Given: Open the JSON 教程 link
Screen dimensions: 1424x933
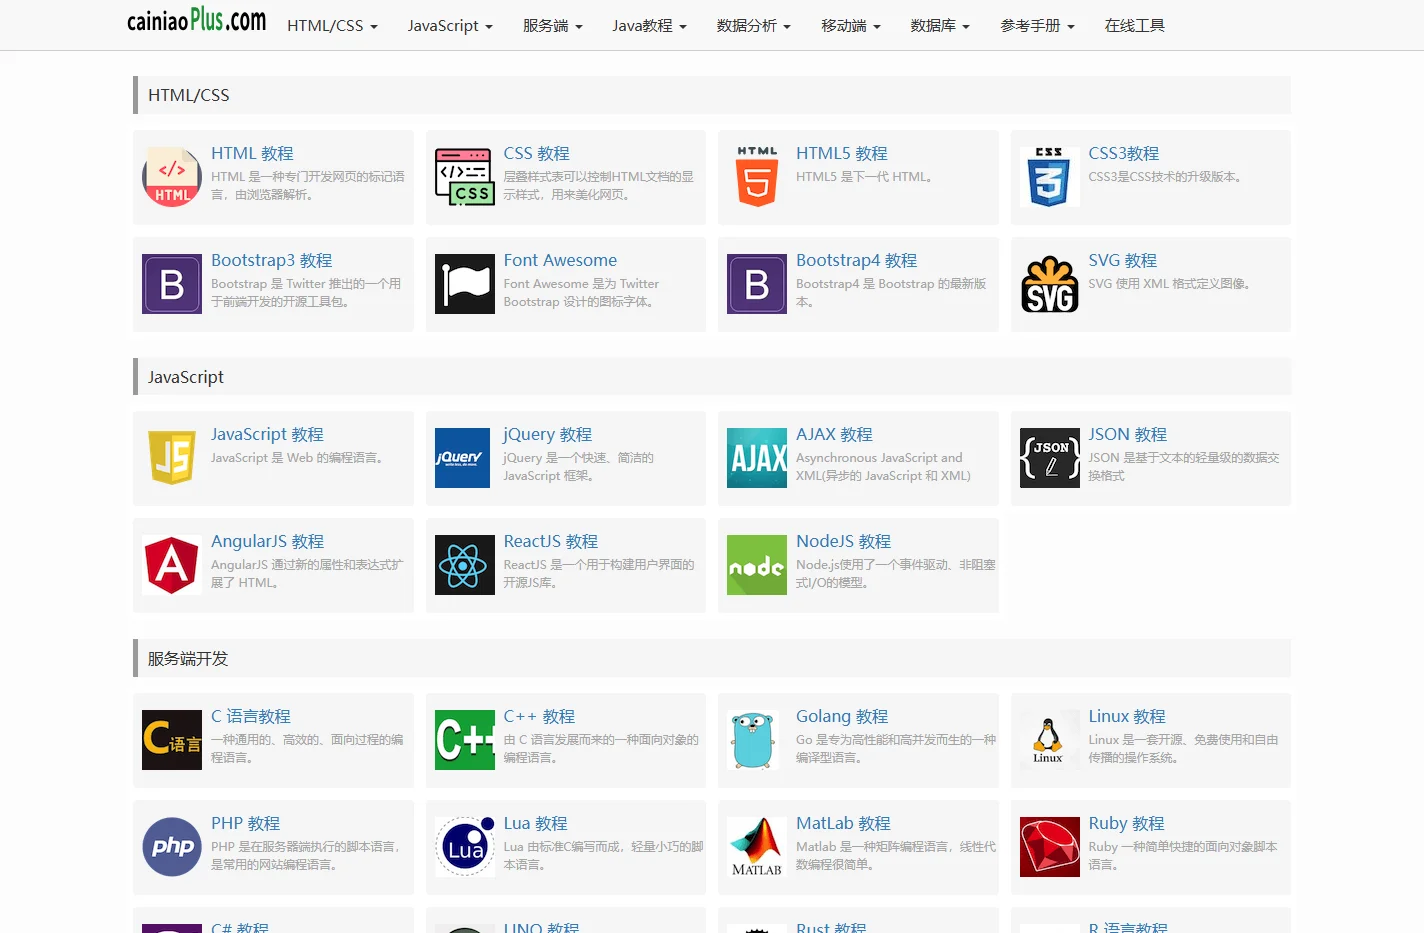Looking at the screenshot, I should tap(1127, 434).
